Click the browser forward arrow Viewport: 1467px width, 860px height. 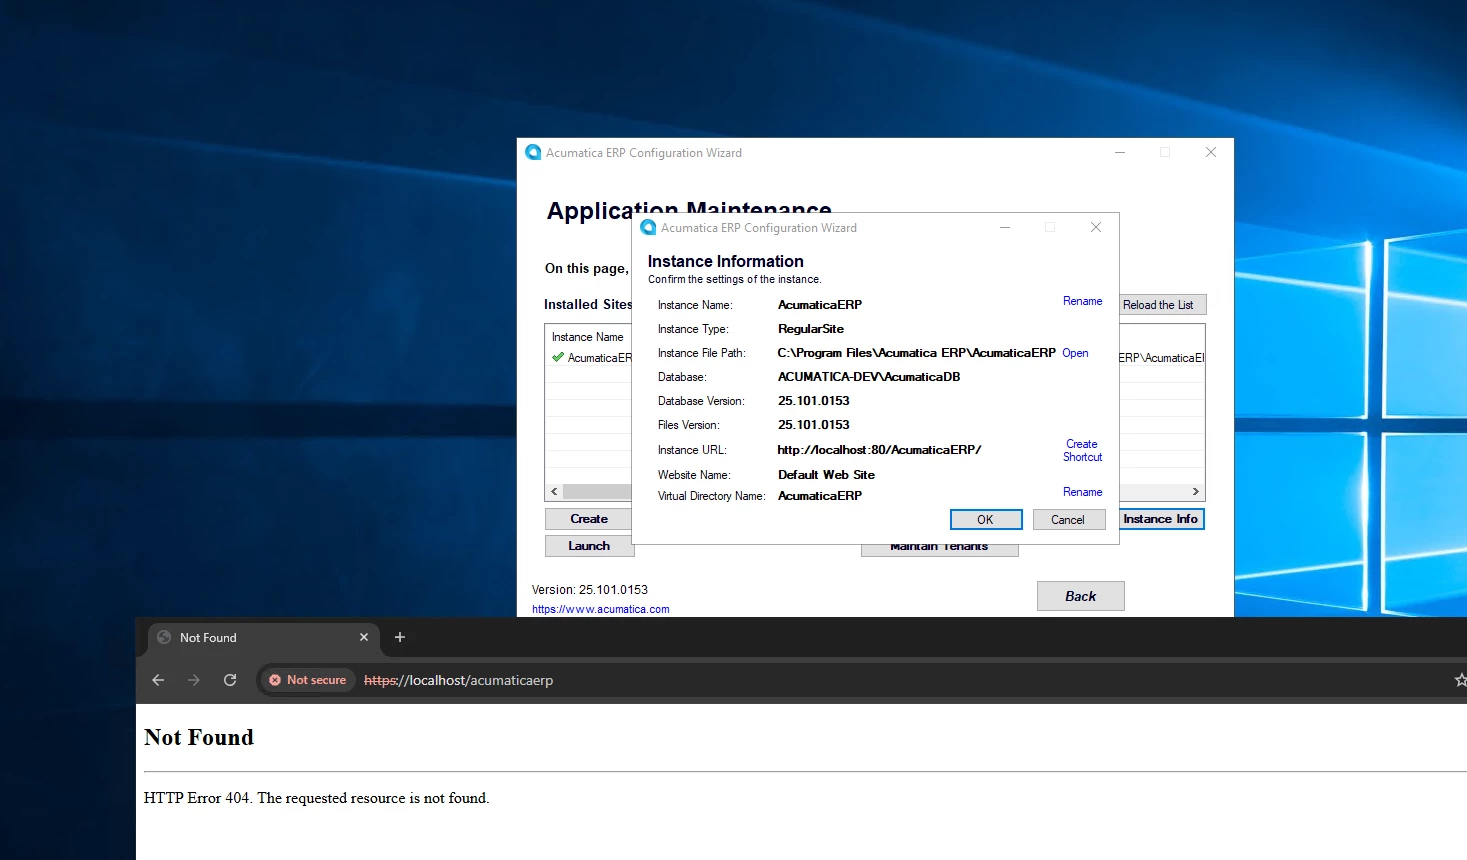pos(194,680)
